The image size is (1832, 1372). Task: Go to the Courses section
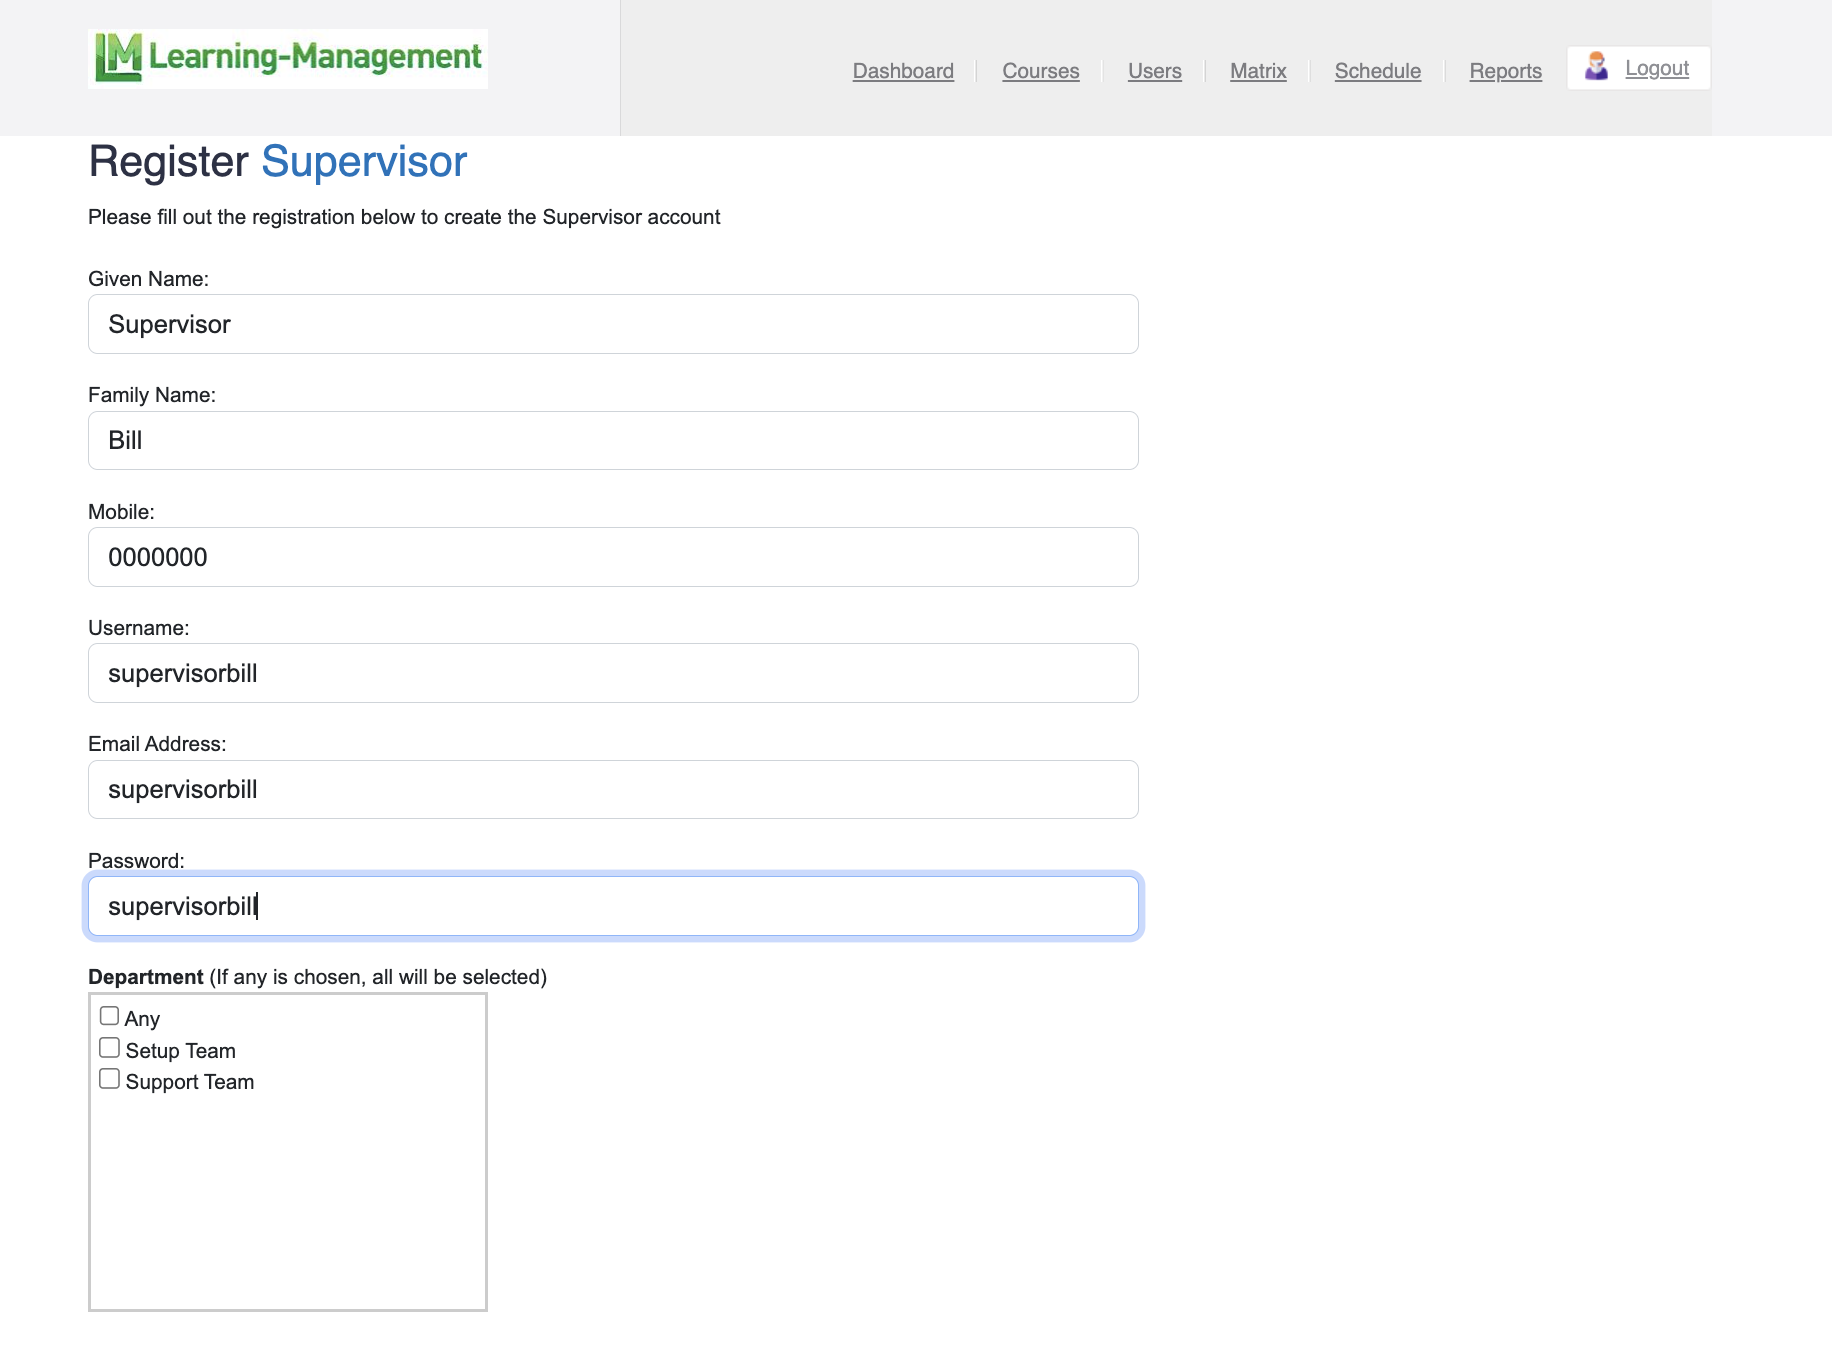coord(1040,71)
